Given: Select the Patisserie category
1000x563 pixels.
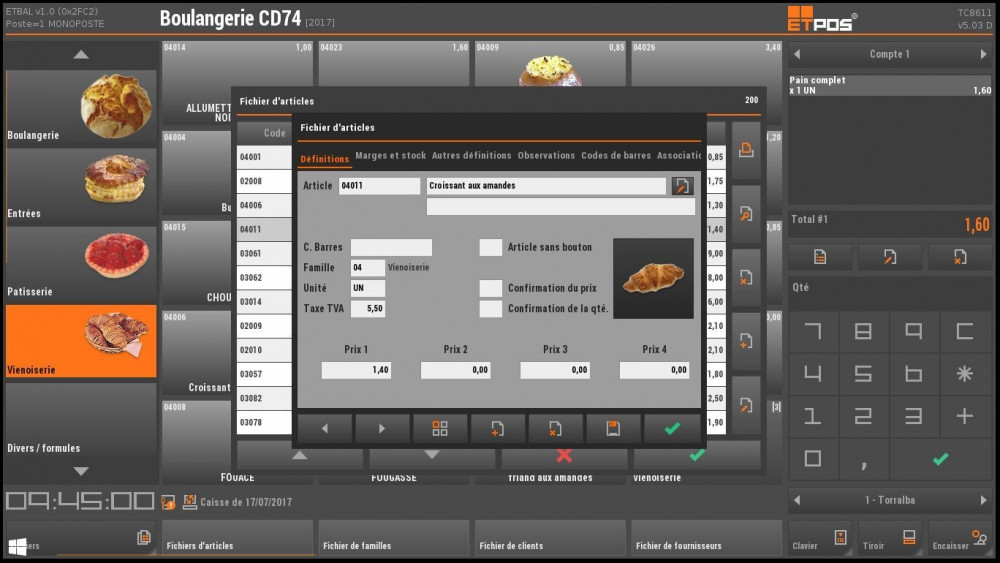Looking at the screenshot, I should click(x=81, y=265).
